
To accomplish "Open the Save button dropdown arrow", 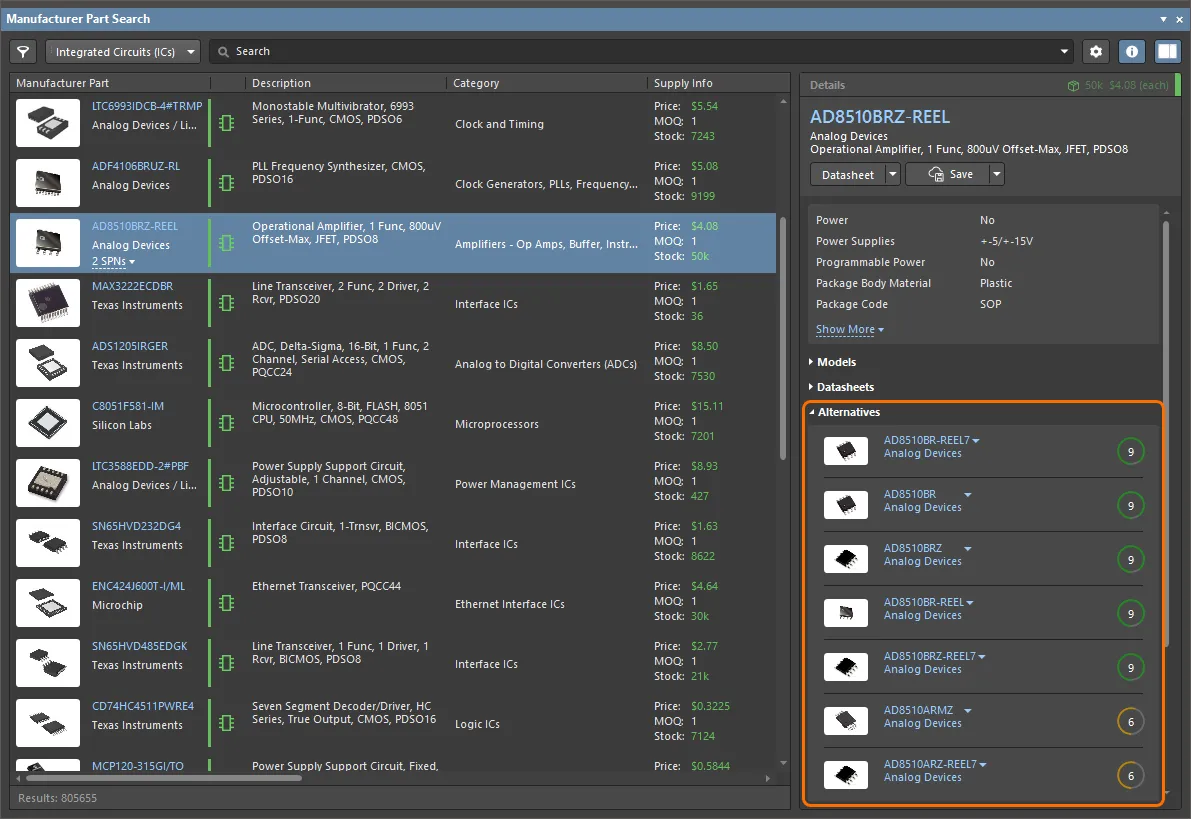I will tap(997, 175).
